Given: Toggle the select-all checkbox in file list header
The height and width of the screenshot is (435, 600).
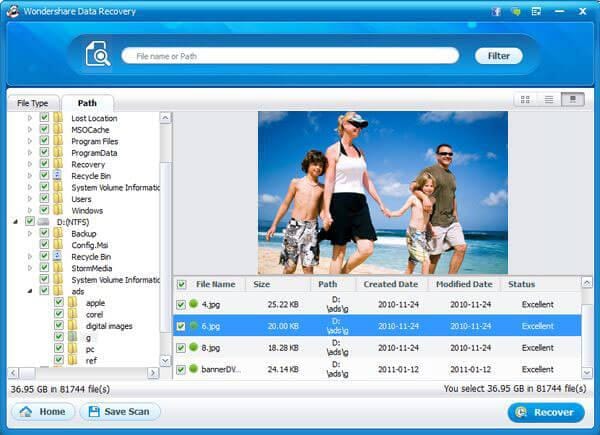Looking at the screenshot, I should coord(181,284).
